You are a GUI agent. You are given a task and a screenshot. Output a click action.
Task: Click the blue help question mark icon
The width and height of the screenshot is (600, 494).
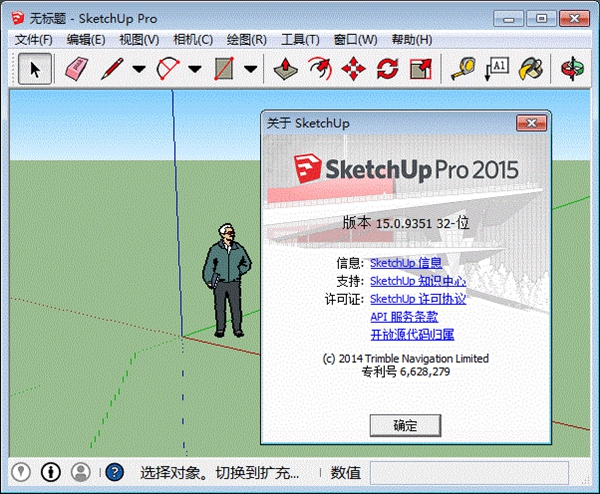(115, 472)
